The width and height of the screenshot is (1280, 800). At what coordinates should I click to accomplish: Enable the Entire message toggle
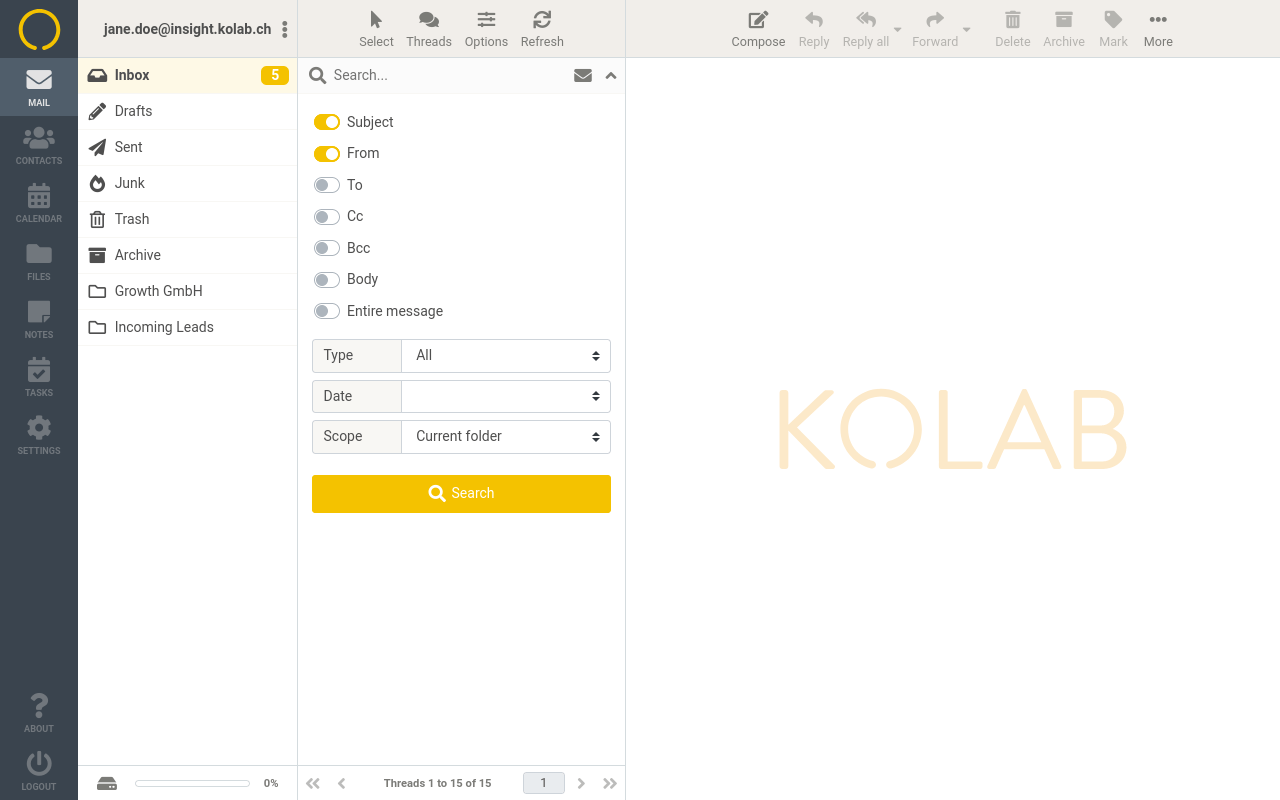pyautogui.click(x=327, y=311)
